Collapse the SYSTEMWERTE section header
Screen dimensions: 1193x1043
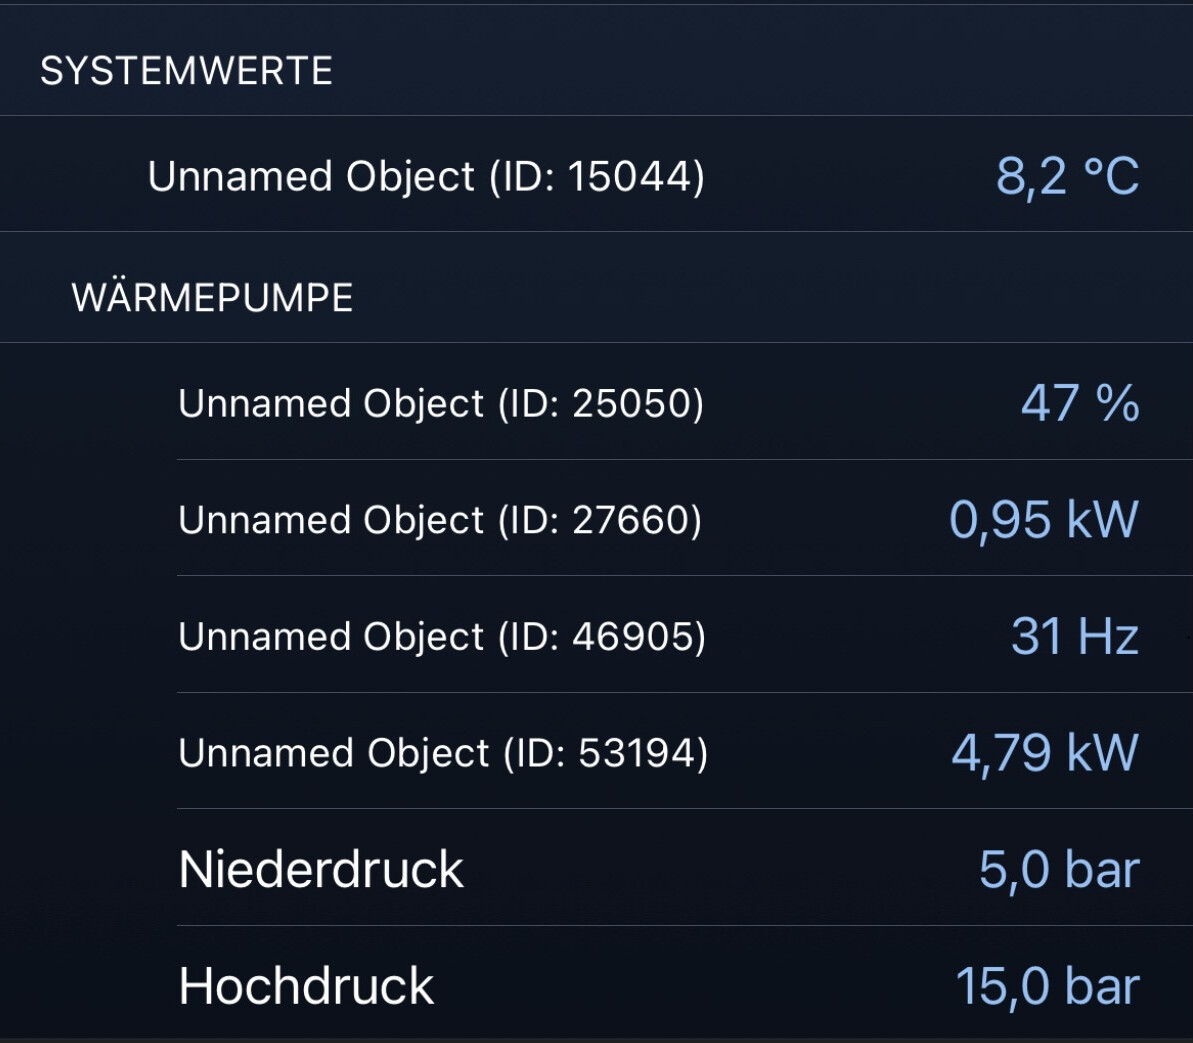click(x=186, y=71)
